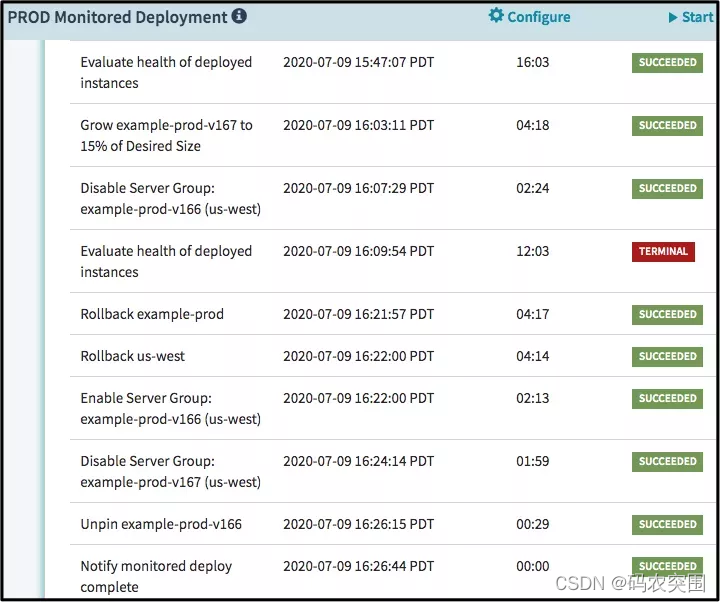Click the duration value 01:59
The width and height of the screenshot is (720, 602).
(x=533, y=461)
